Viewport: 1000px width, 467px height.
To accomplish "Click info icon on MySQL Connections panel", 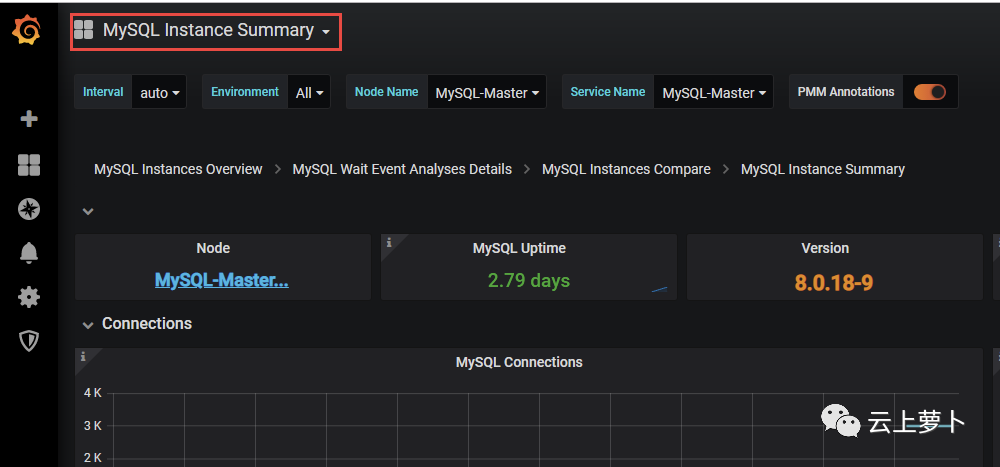I will [83, 357].
